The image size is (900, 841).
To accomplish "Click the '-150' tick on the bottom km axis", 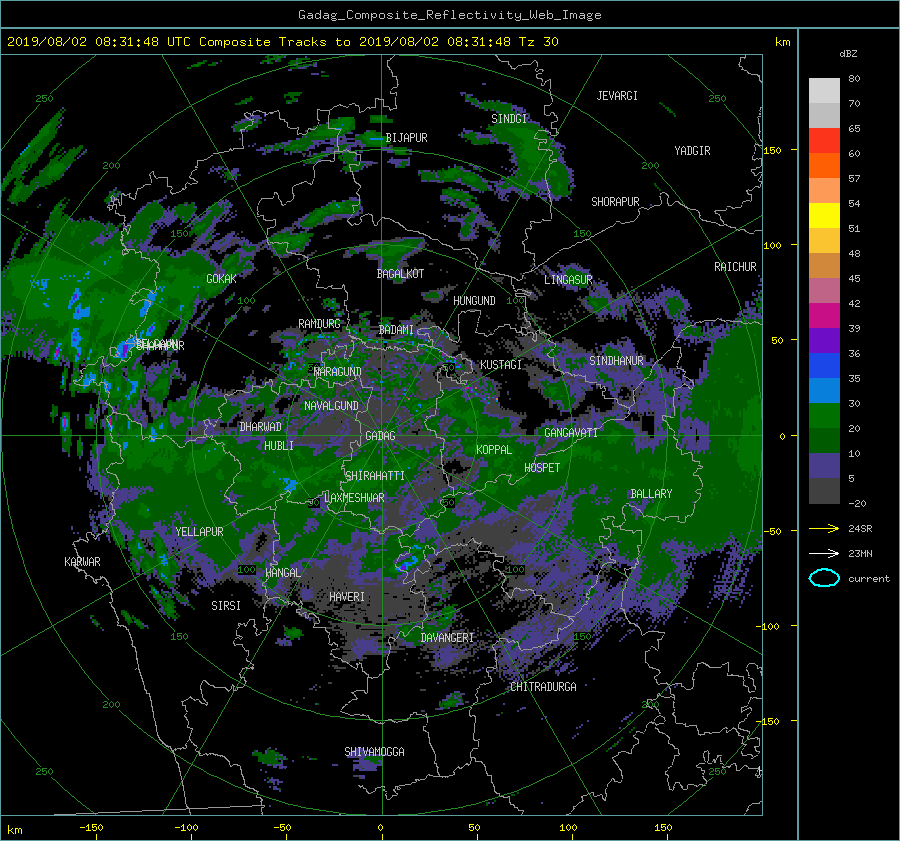I will point(91,828).
